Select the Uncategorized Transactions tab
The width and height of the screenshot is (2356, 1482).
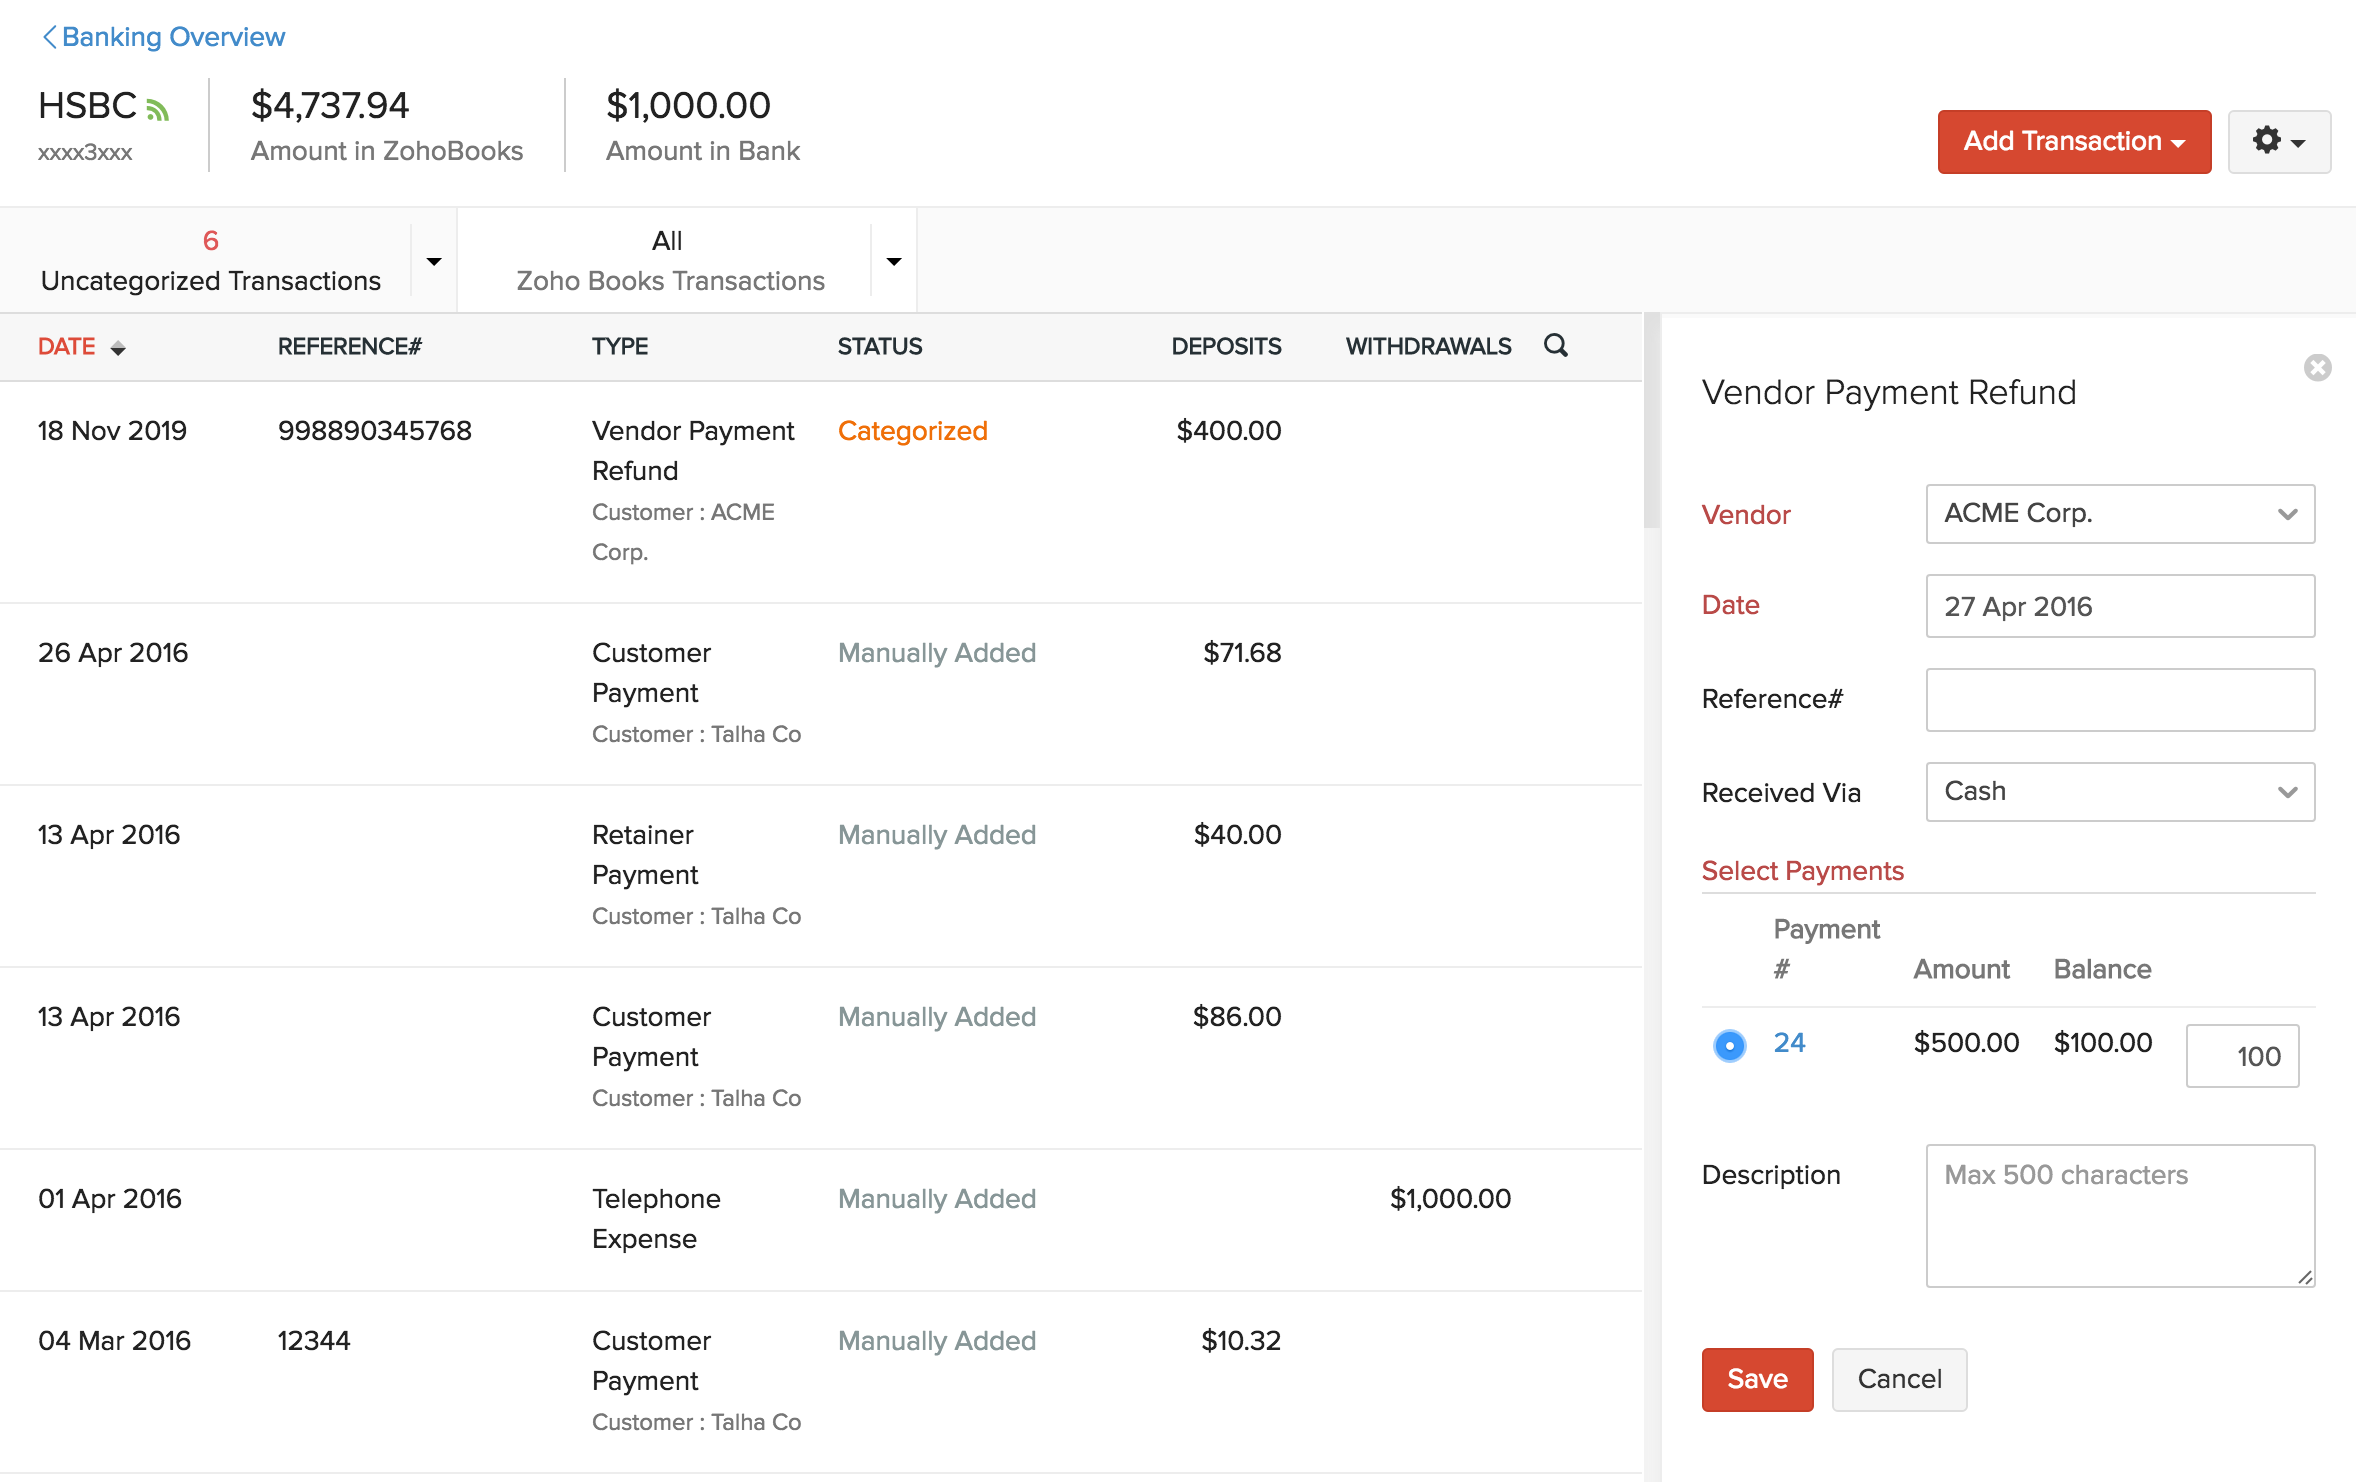tap(210, 261)
